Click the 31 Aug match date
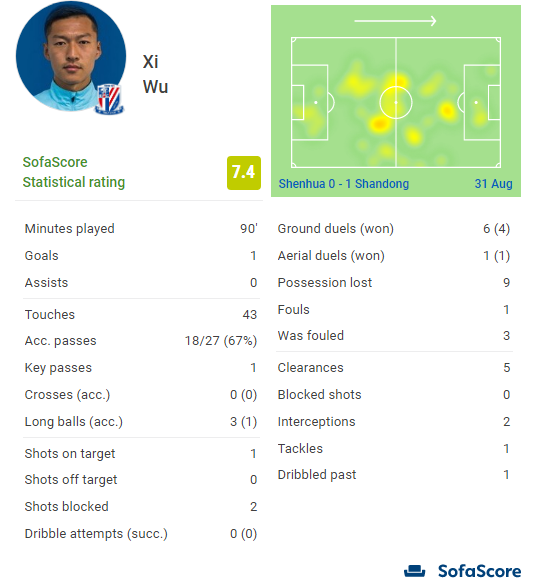 pos(493,184)
